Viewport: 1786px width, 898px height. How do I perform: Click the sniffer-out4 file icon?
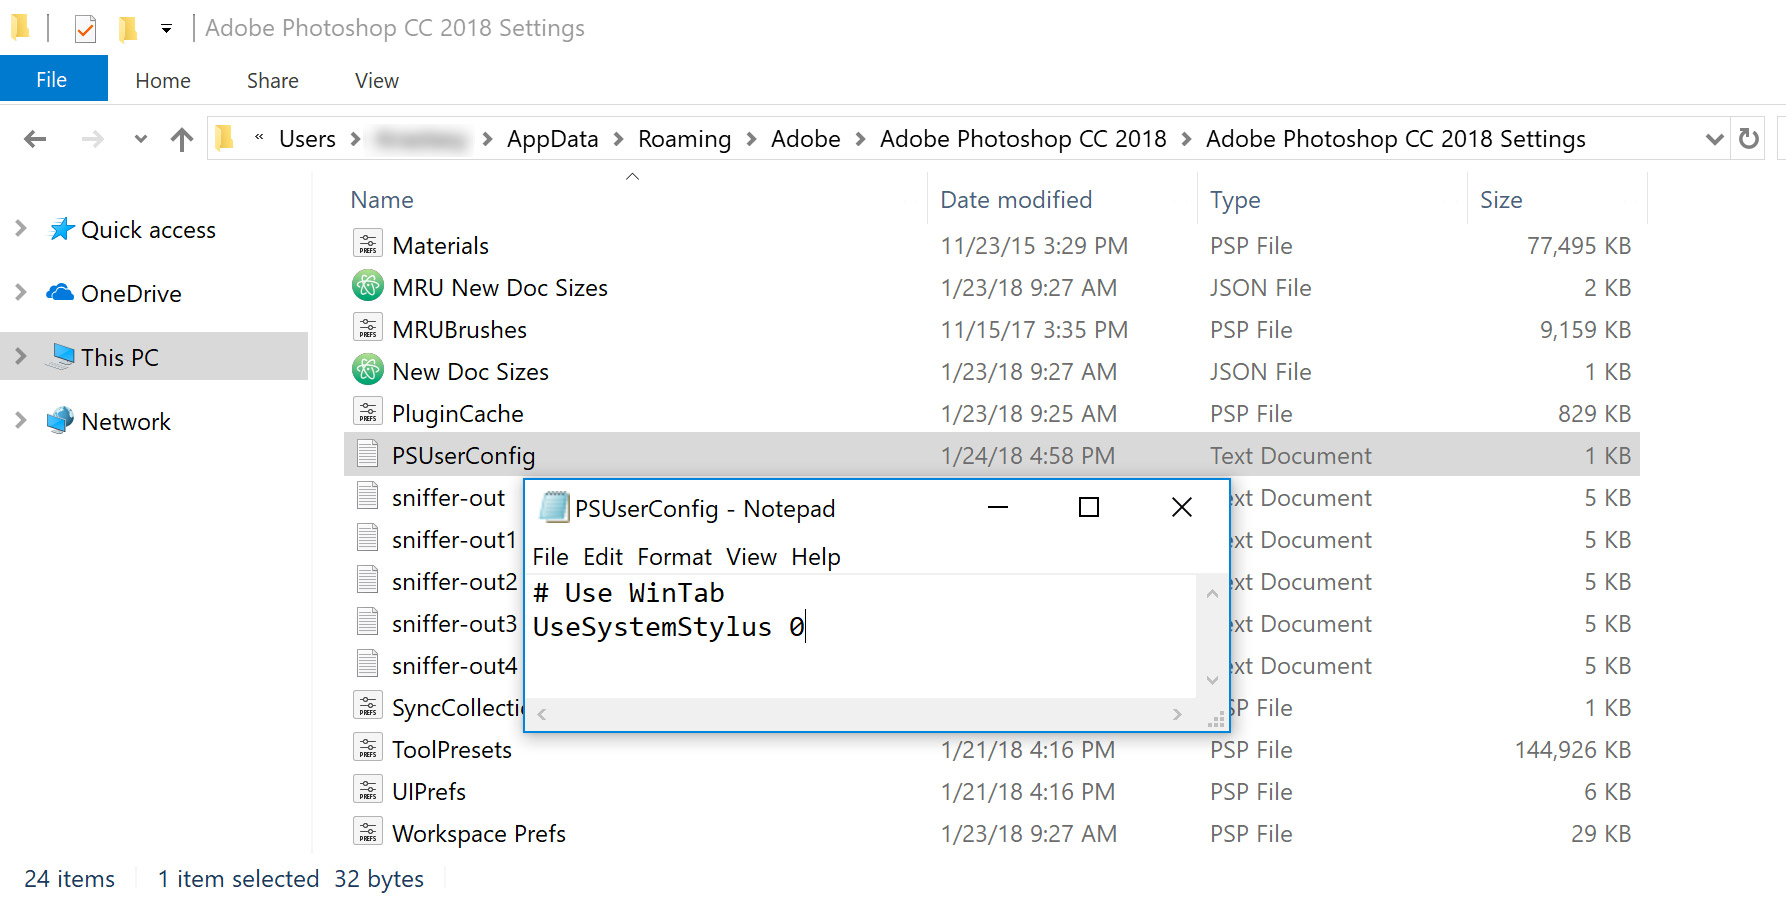(x=368, y=664)
